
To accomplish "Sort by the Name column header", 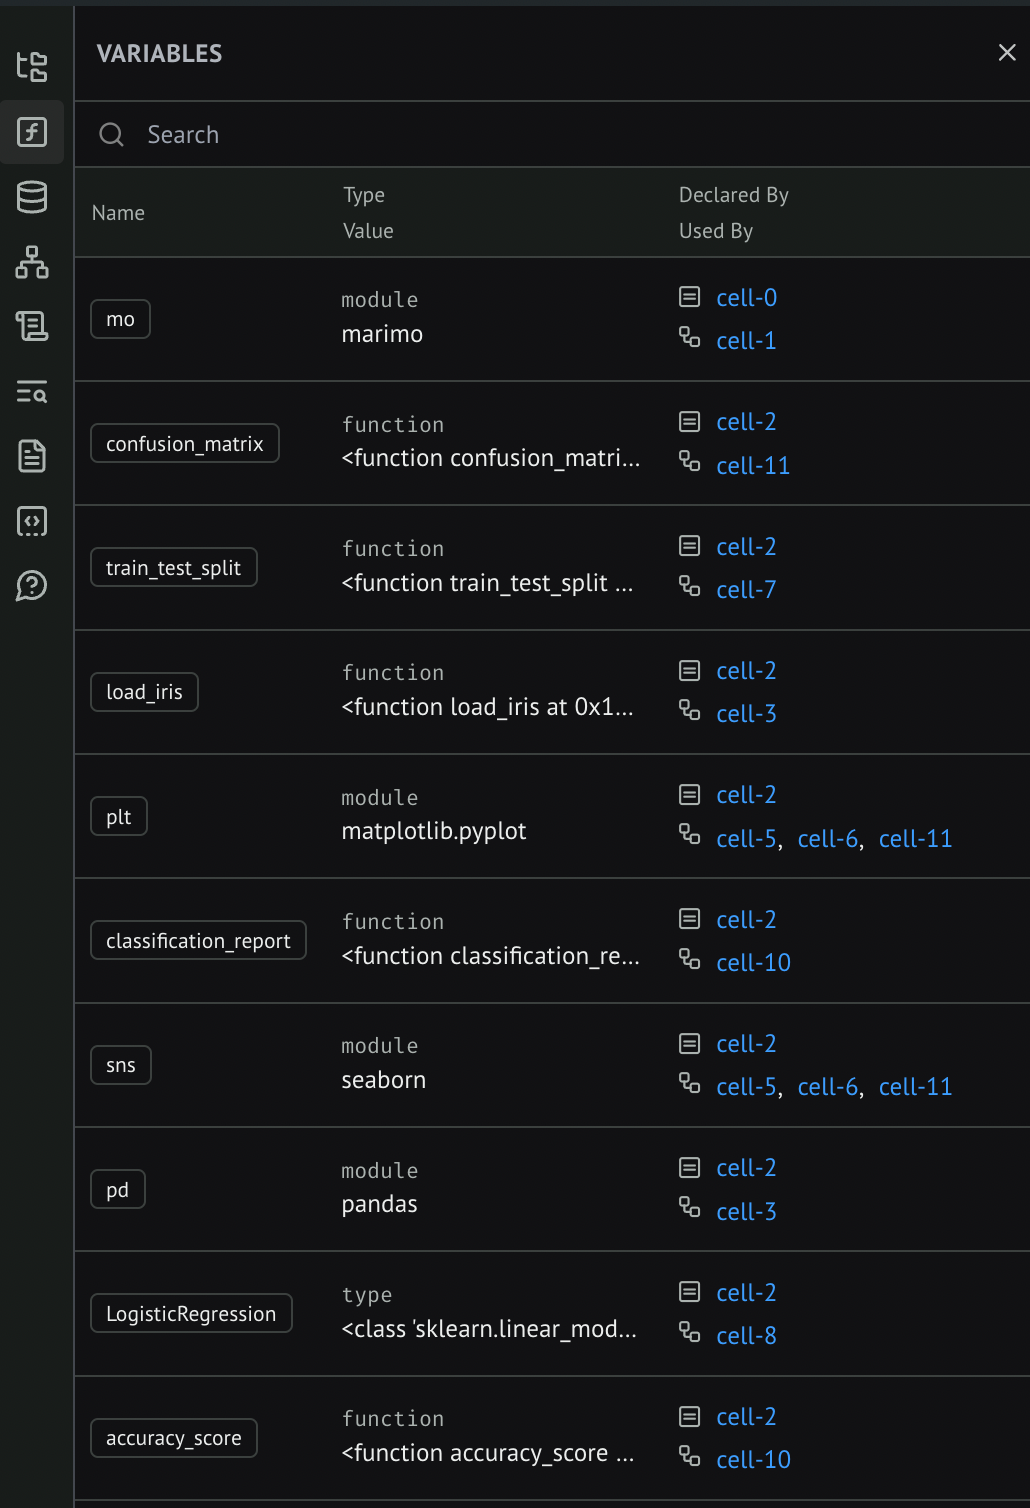I will (118, 213).
